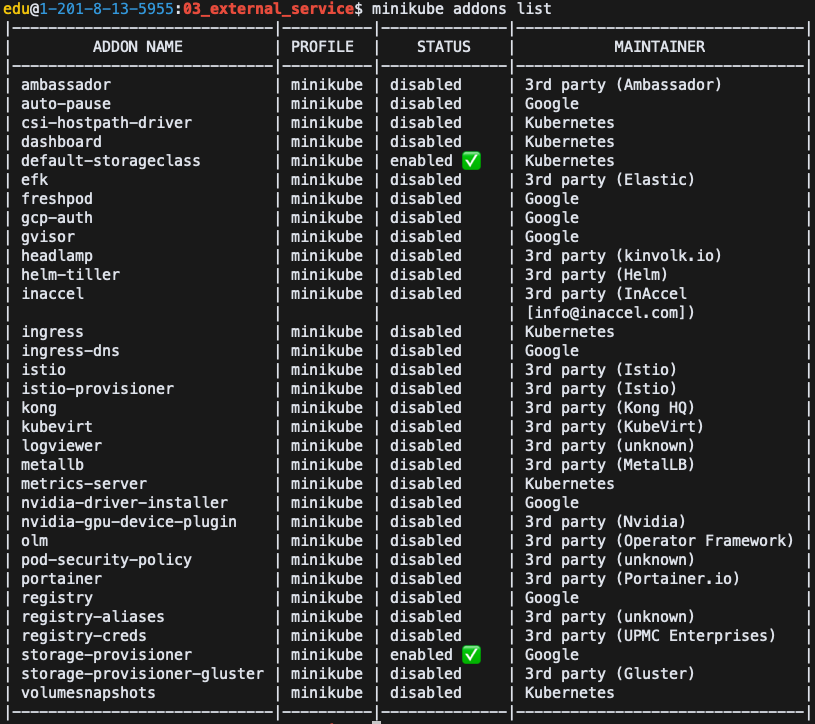
Task: Select the 'registry' addon name
Action: pyautogui.click(x=57, y=598)
